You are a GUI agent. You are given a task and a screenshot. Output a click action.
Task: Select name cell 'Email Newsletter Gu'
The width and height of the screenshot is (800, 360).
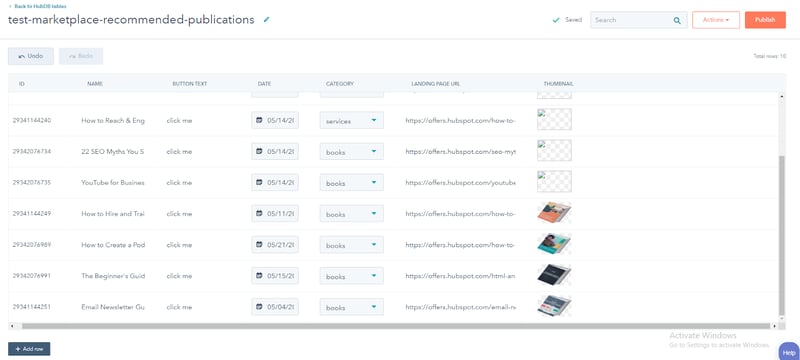[113, 307]
